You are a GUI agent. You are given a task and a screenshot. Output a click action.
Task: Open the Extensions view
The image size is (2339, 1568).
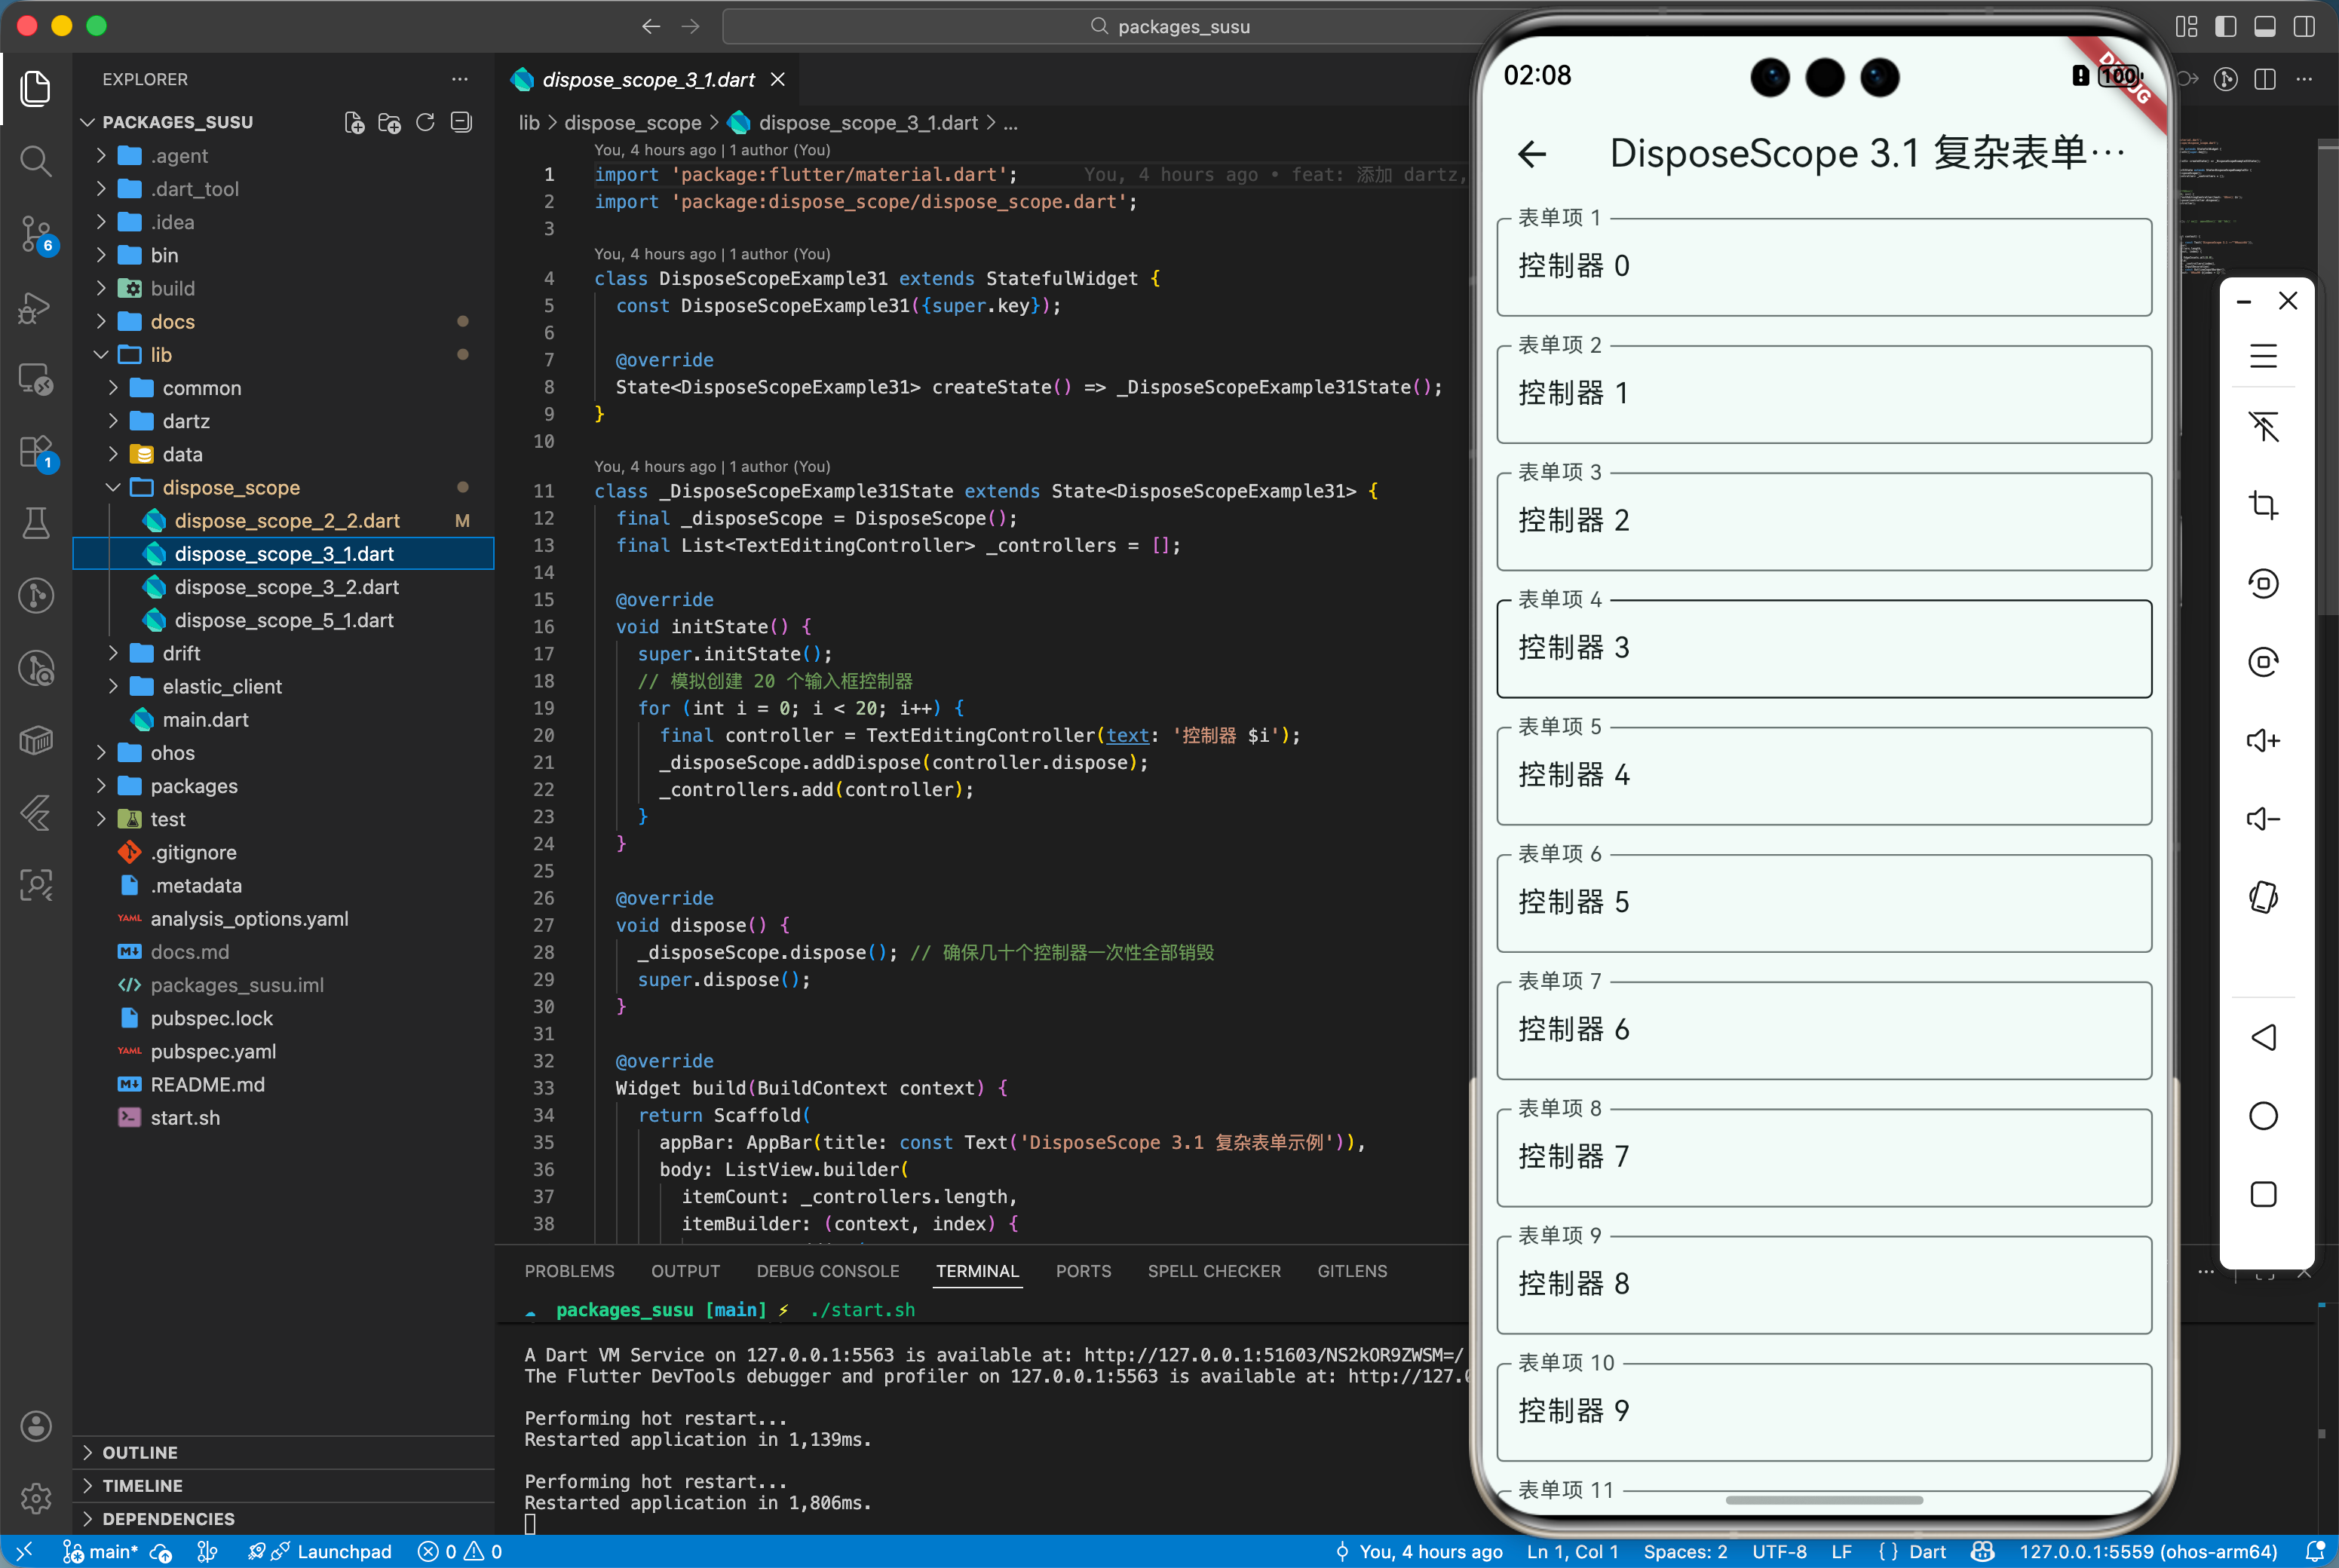click(36, 452)
